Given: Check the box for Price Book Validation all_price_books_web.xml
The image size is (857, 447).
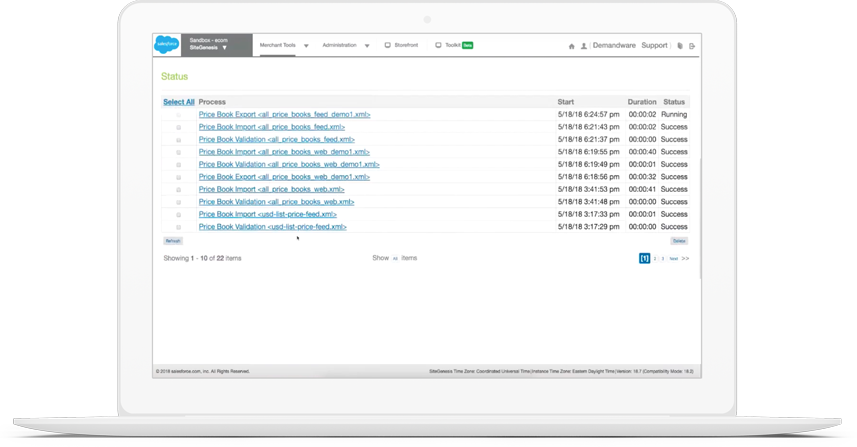Looking at the screenshot, I should (179, 202).
